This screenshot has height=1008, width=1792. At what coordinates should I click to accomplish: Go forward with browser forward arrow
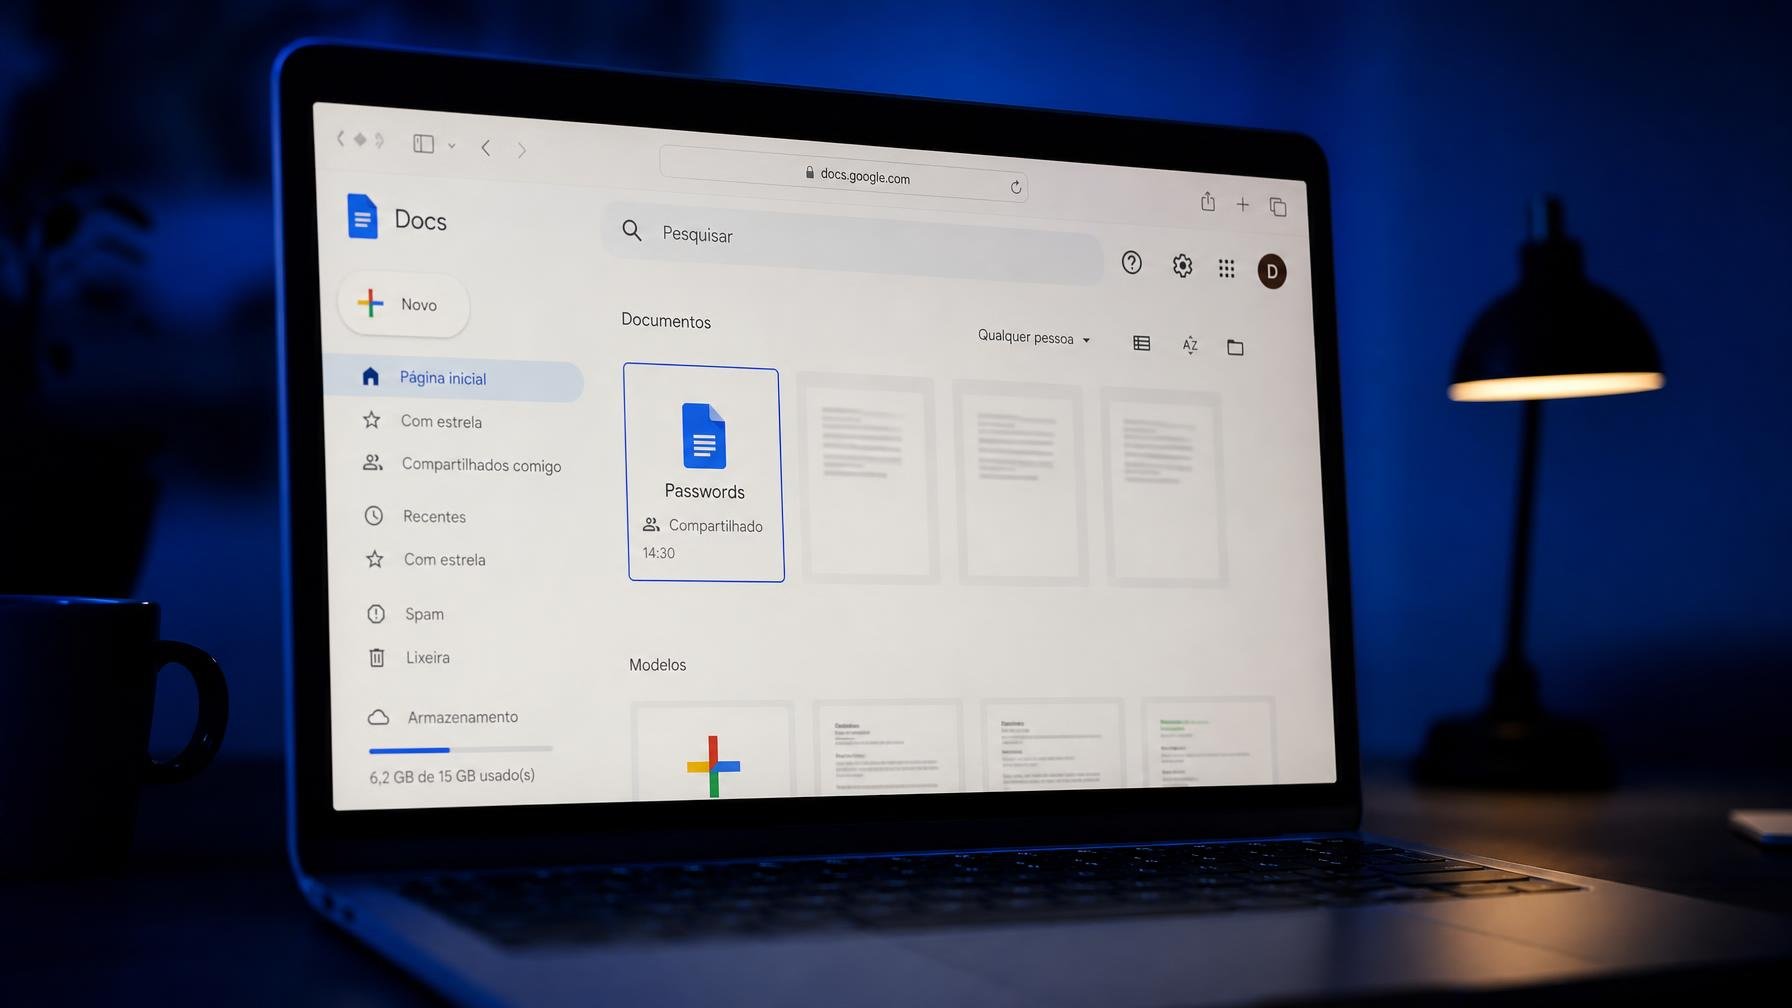coord(521,150)
